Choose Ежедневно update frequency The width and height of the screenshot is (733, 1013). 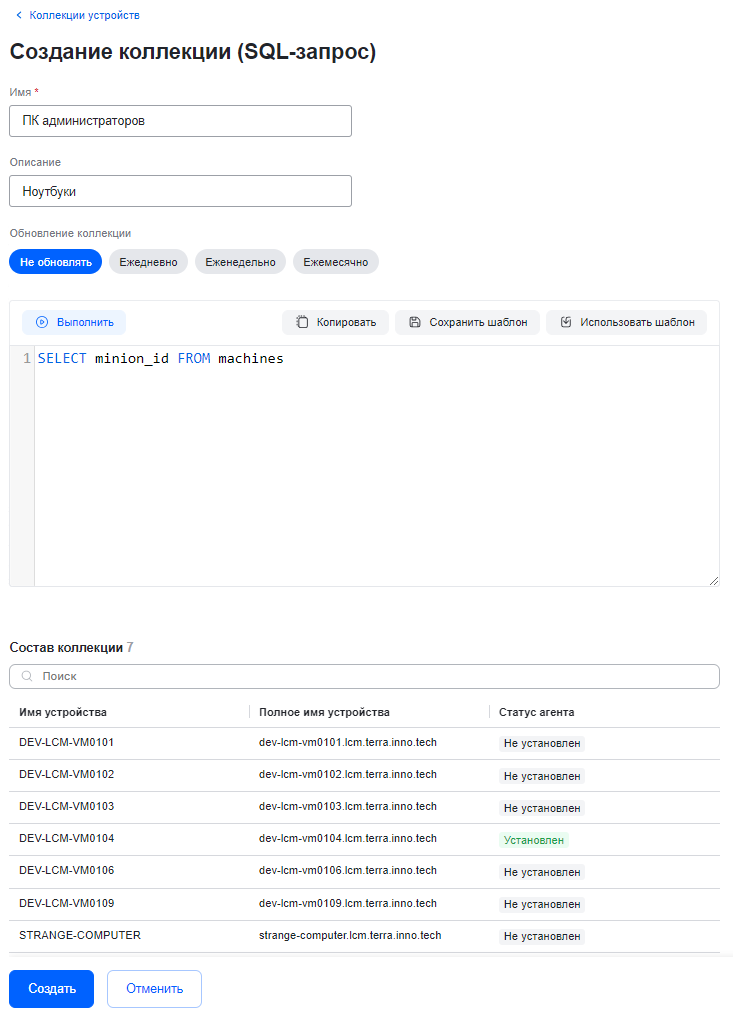point(148,262)
